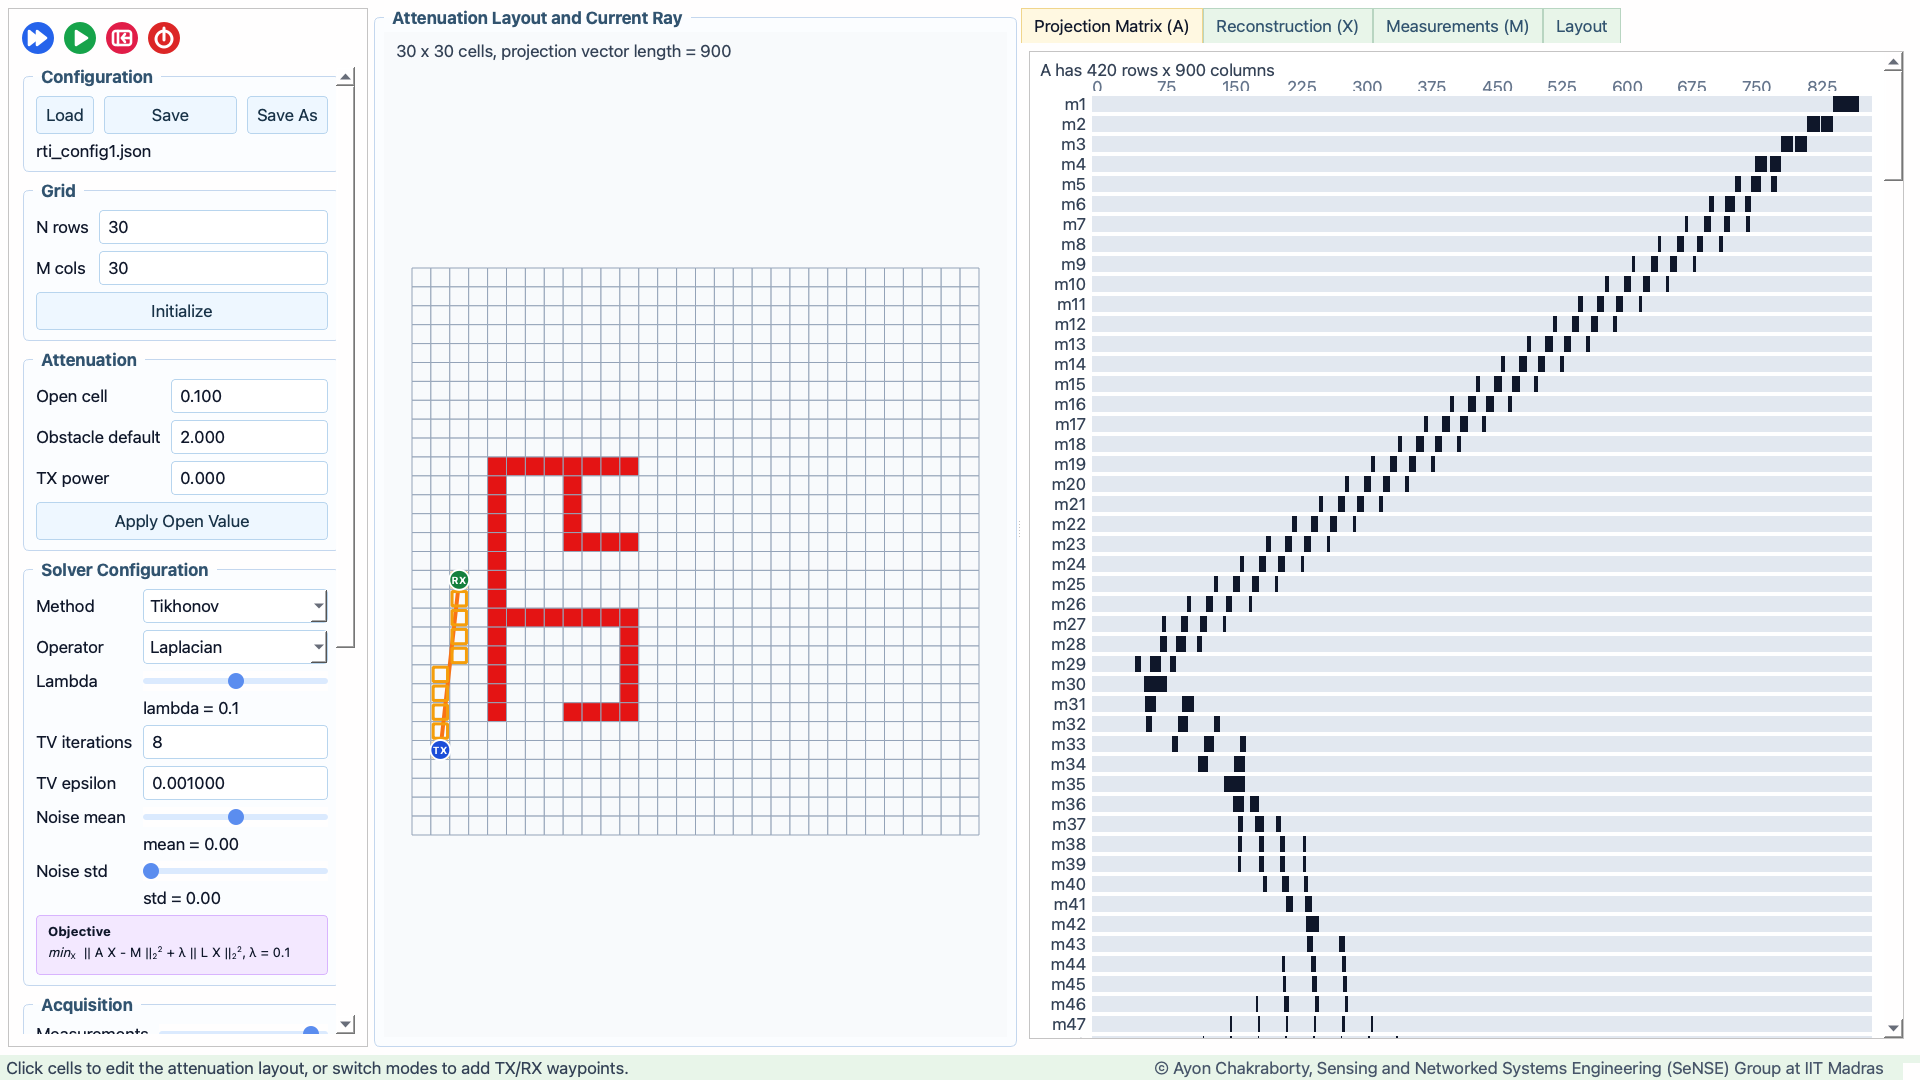
Task: Click the TV epsilon input field
Action: point(235,783)
